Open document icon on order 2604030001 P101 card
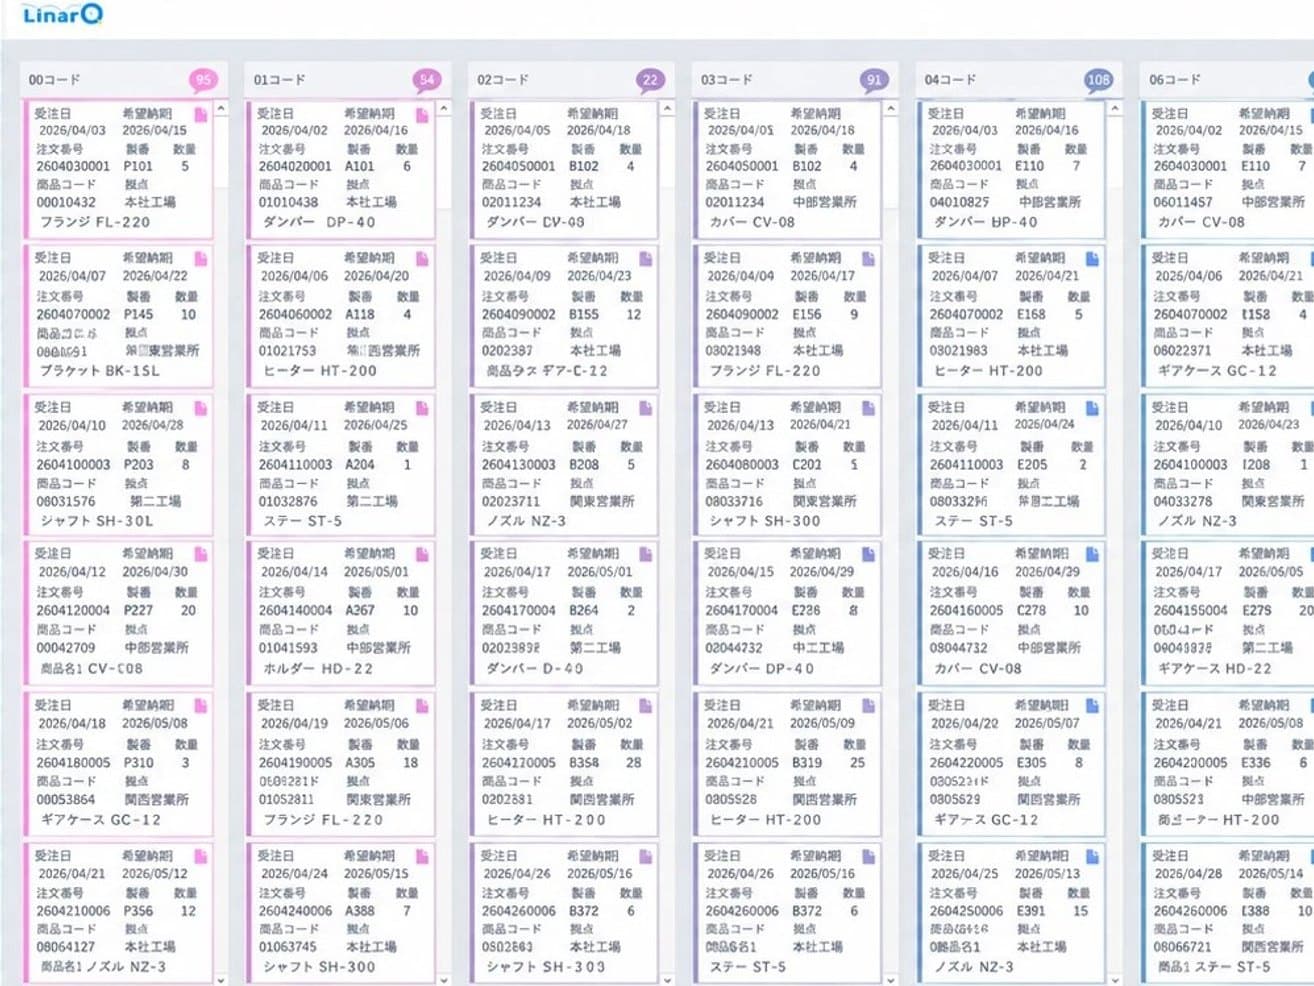Image resolution: width=1314 pixels, height=986 pixels. (201, 116)
